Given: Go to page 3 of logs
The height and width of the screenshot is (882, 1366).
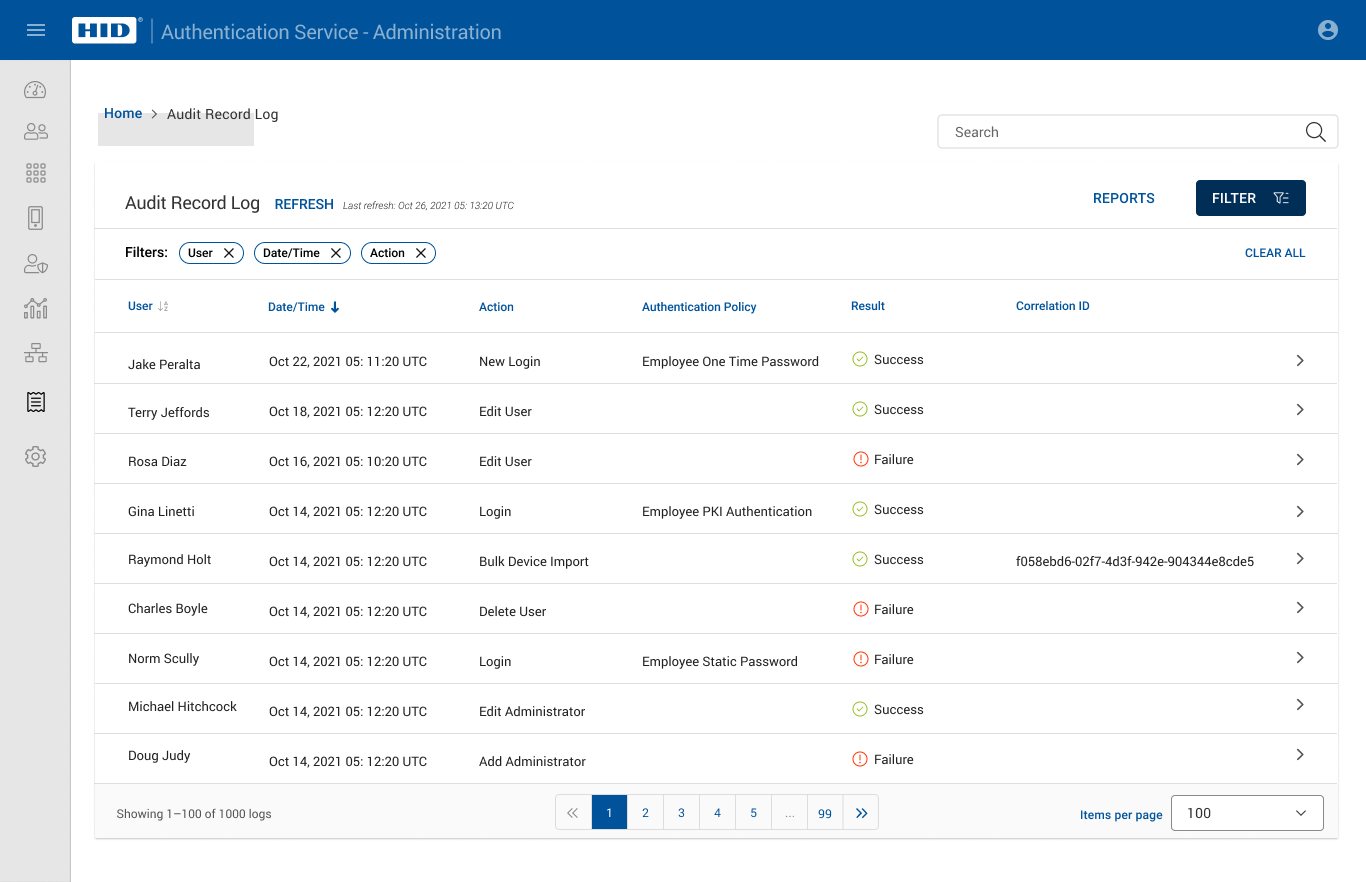Looking at the screenshot, I should [x=681, y=813].
